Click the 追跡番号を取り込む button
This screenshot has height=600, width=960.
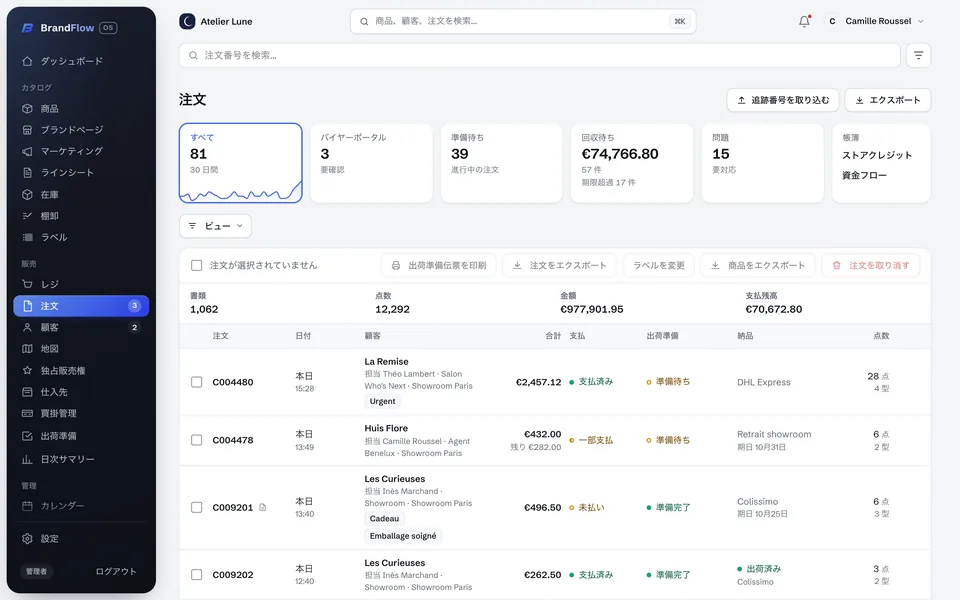[783, 100]
